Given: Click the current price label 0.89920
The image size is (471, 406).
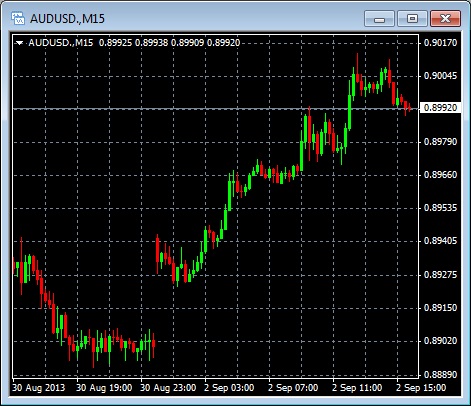Looking at the screenshot, I should [x=440, y=108].
